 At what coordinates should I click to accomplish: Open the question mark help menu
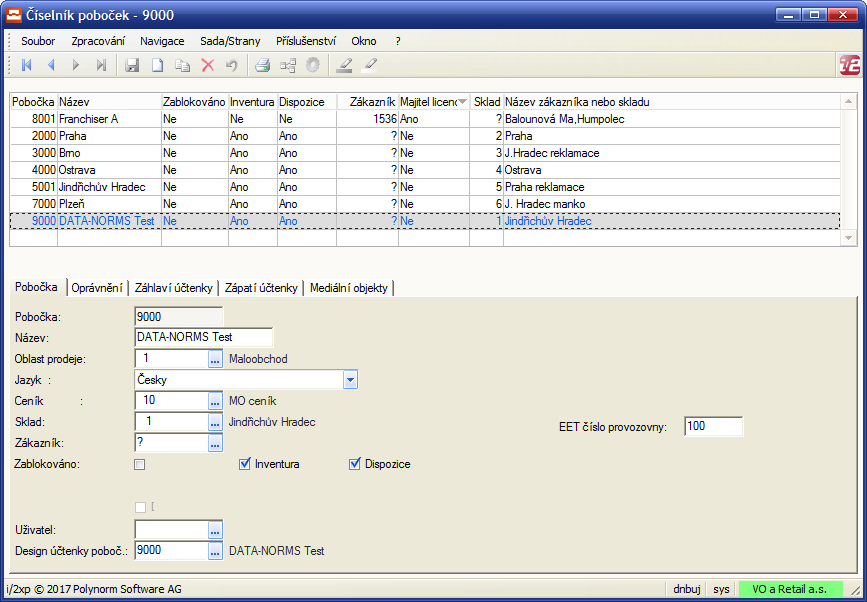pos(398,41)
